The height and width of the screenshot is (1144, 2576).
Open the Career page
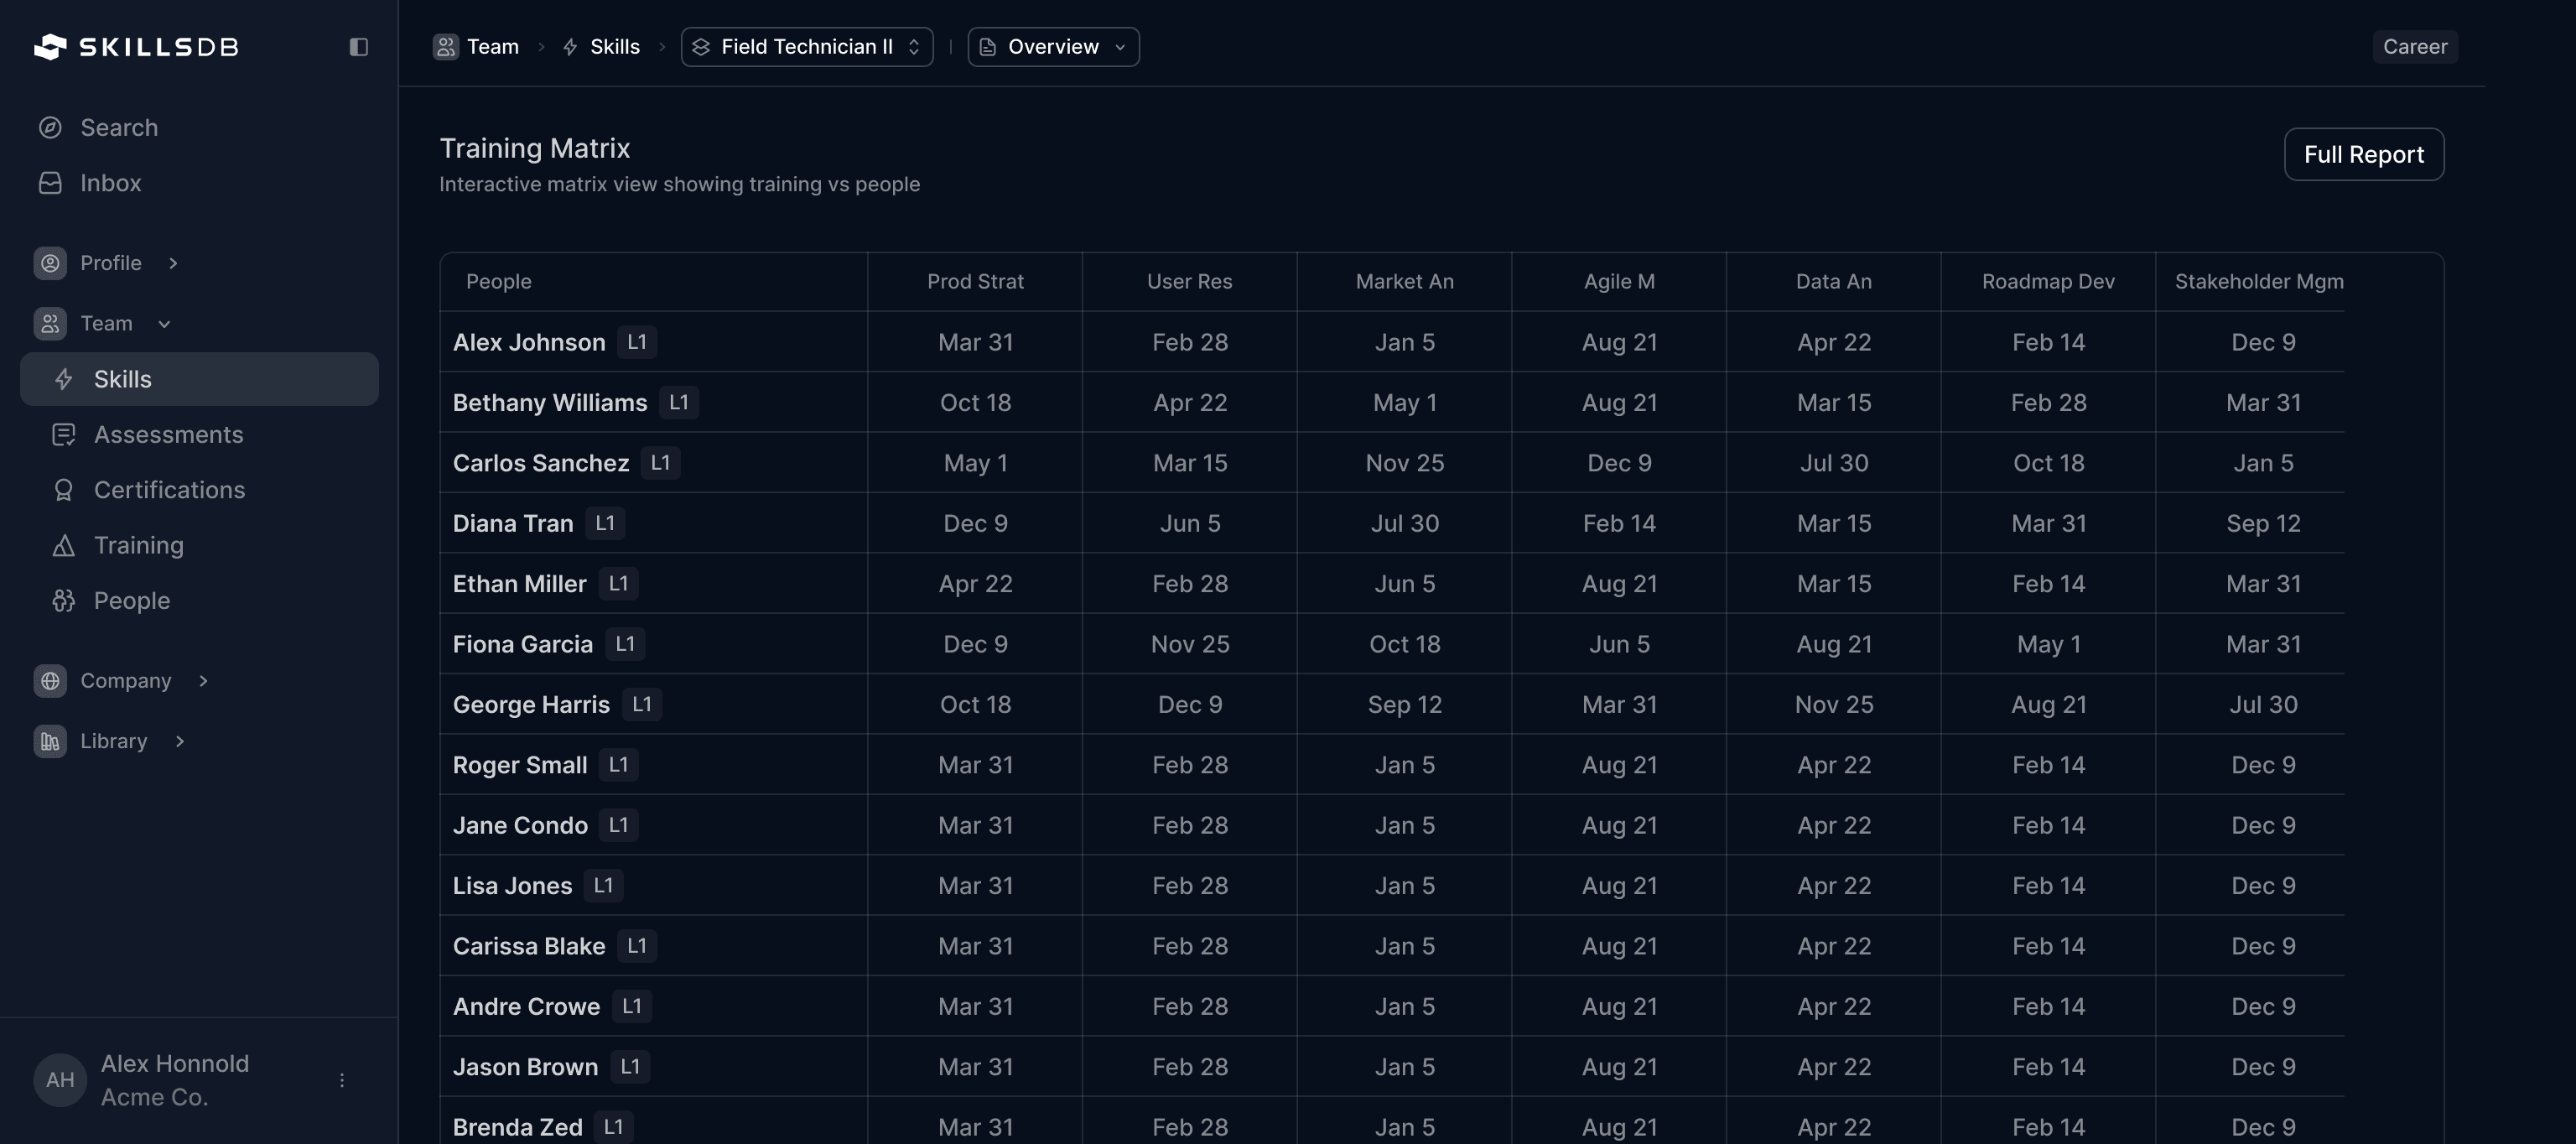coord(2415,46)
